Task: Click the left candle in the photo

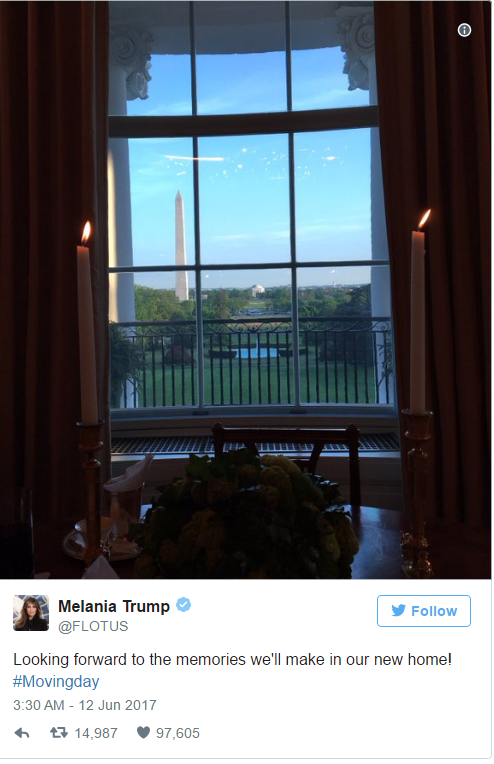Action: point(87,323)
